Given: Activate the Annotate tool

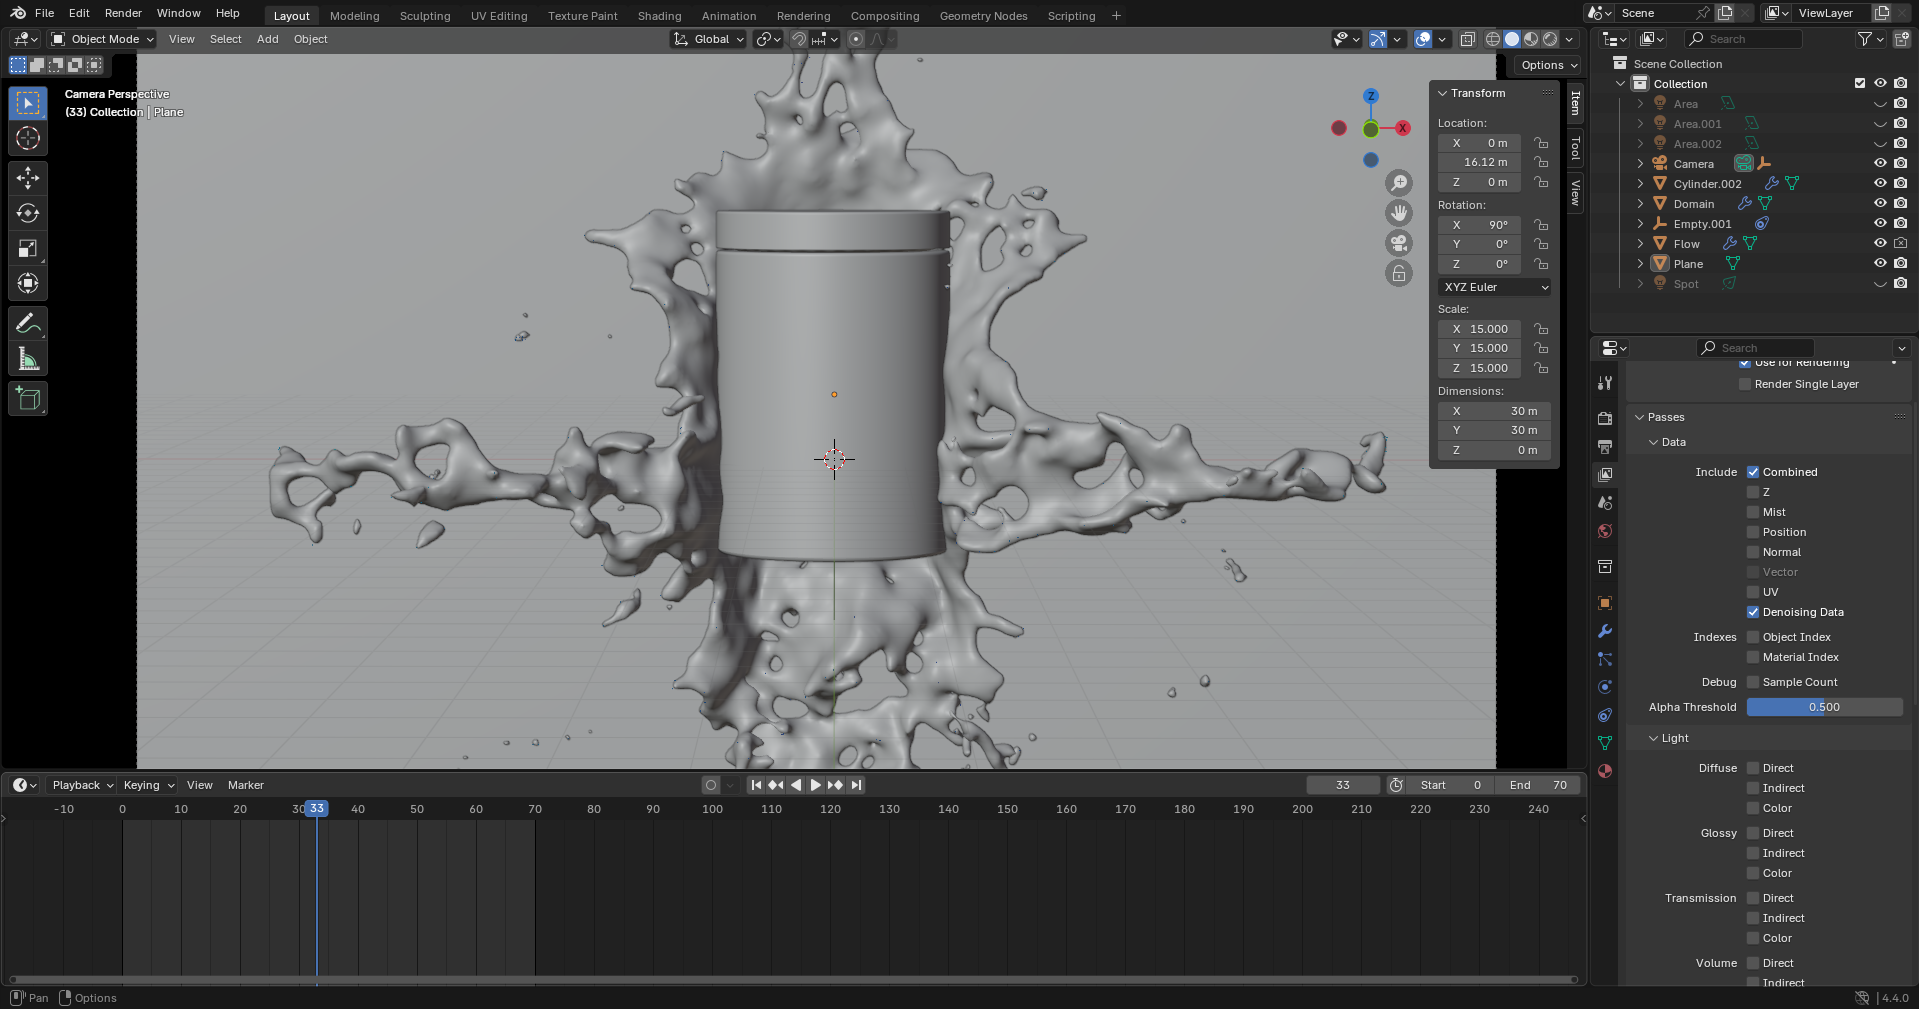Looking at the screenshot, I should [27, 322].
